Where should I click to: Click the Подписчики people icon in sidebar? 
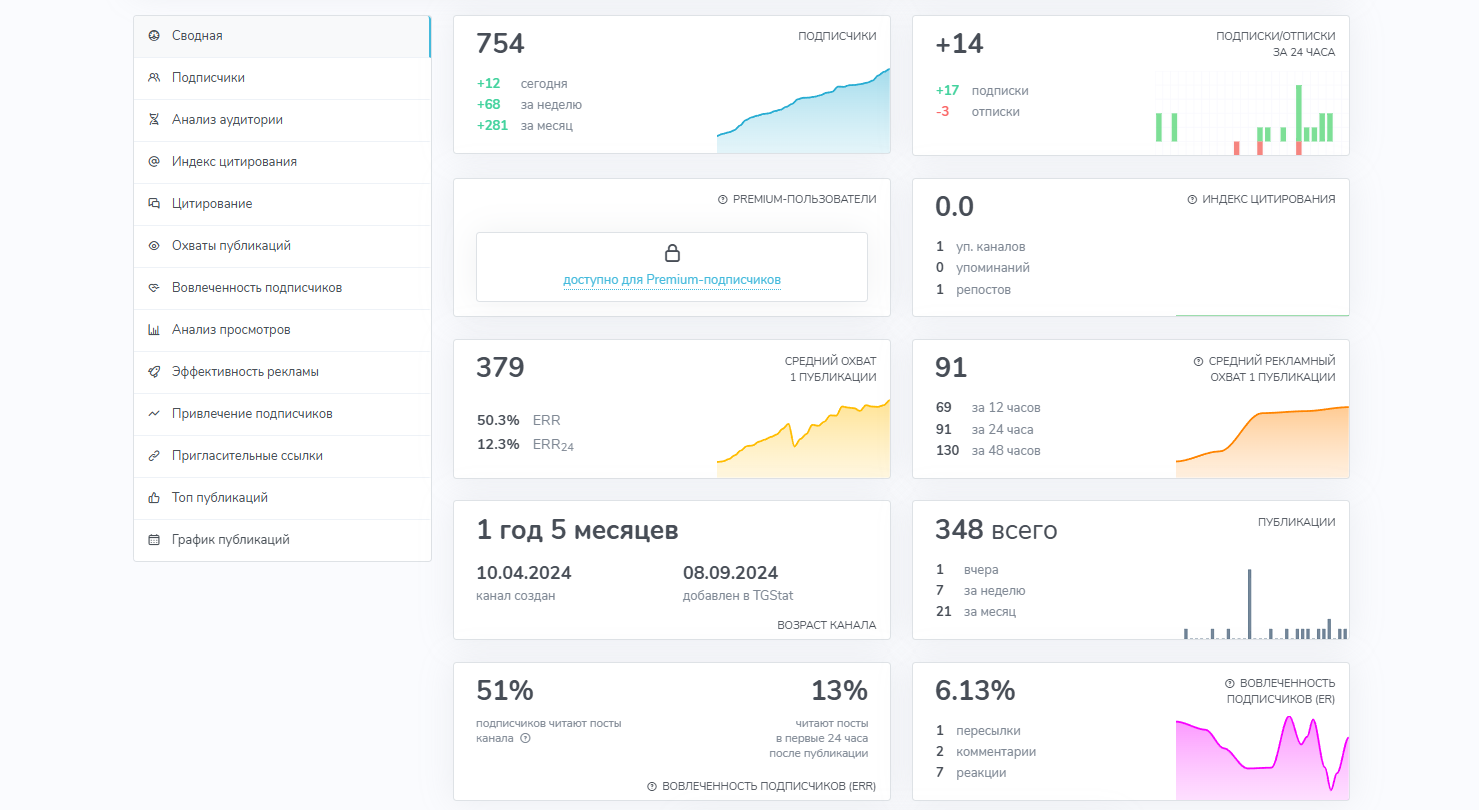tap(154, 78)
